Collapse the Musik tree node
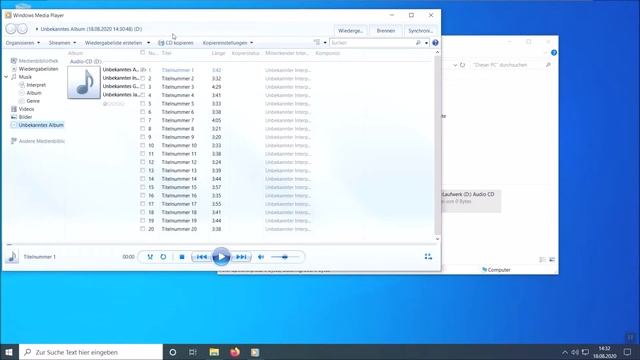This screenshot has width=640, height=360. pyautogui.click(x=7, y=77)
